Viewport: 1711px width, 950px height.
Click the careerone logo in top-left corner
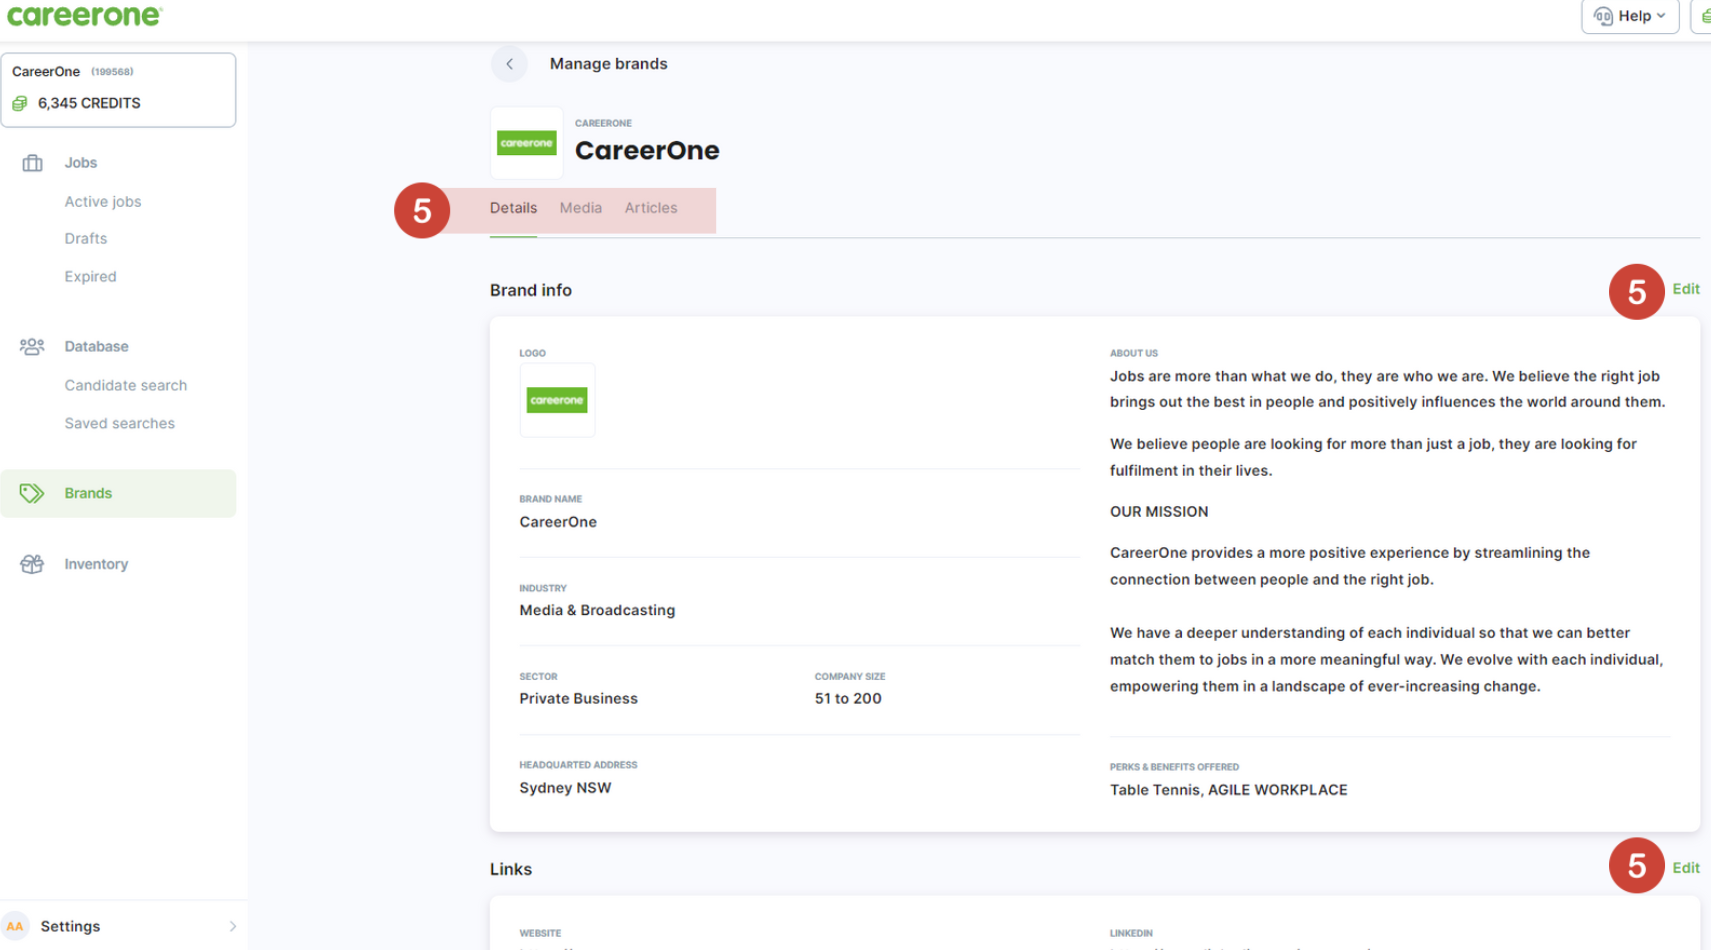(85, 15)
